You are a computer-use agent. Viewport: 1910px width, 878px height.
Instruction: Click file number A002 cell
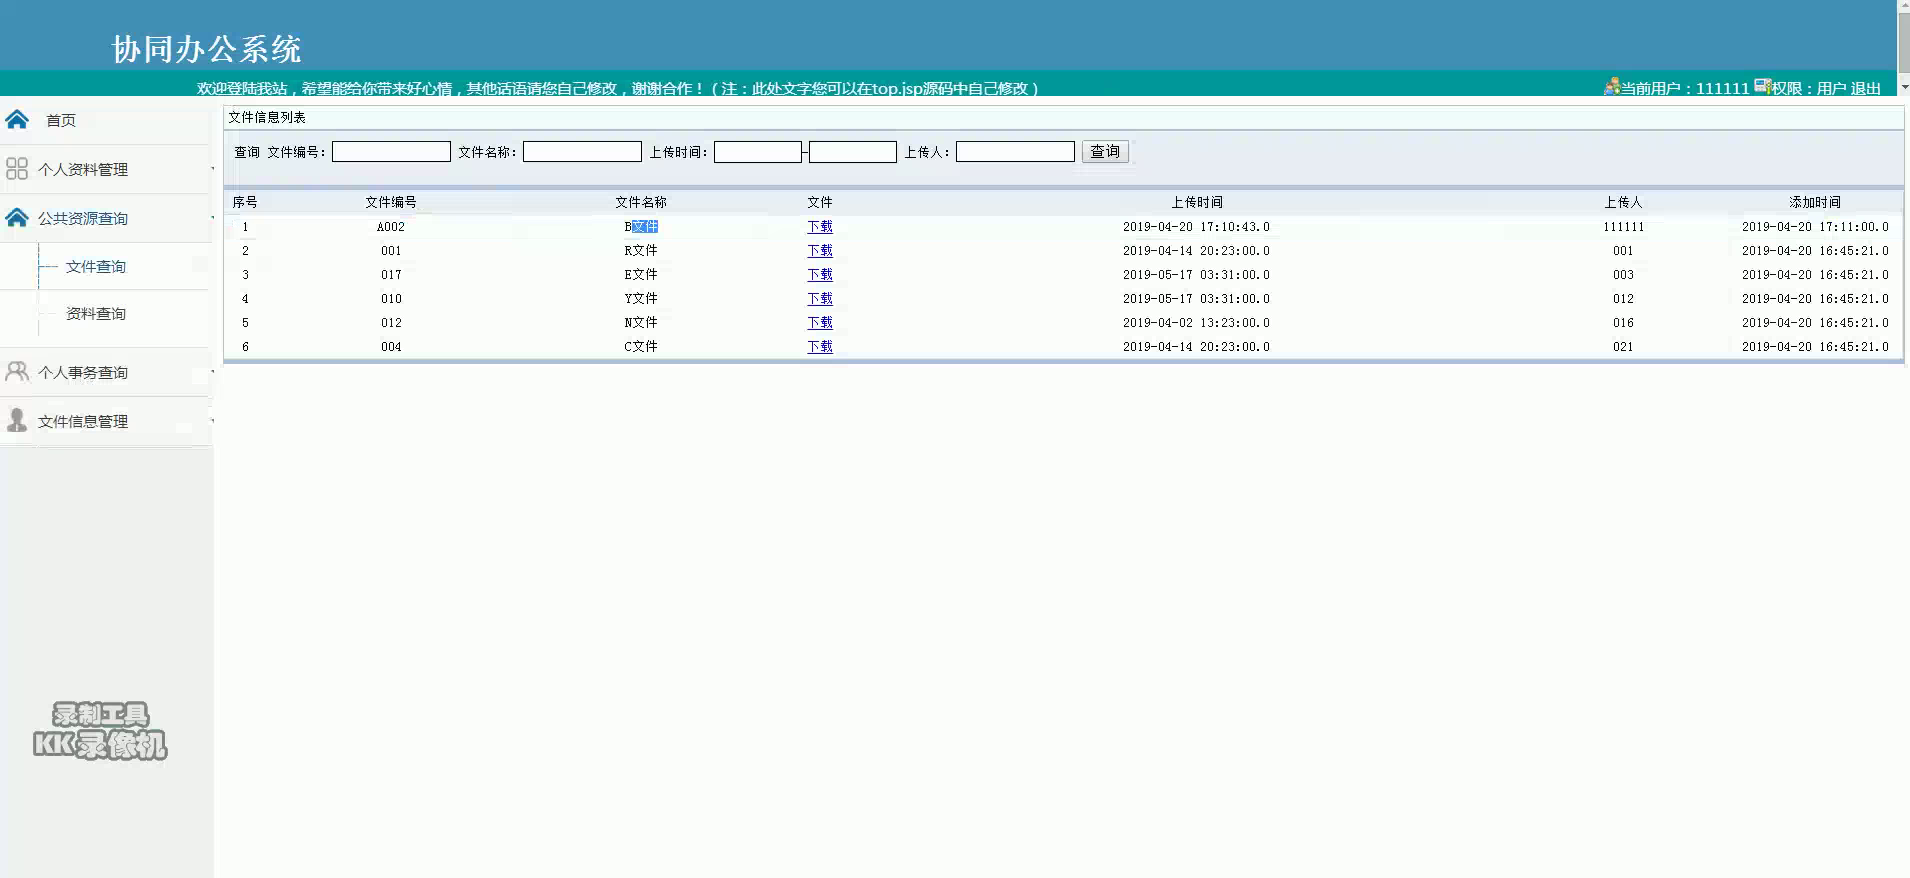point(391,227)
